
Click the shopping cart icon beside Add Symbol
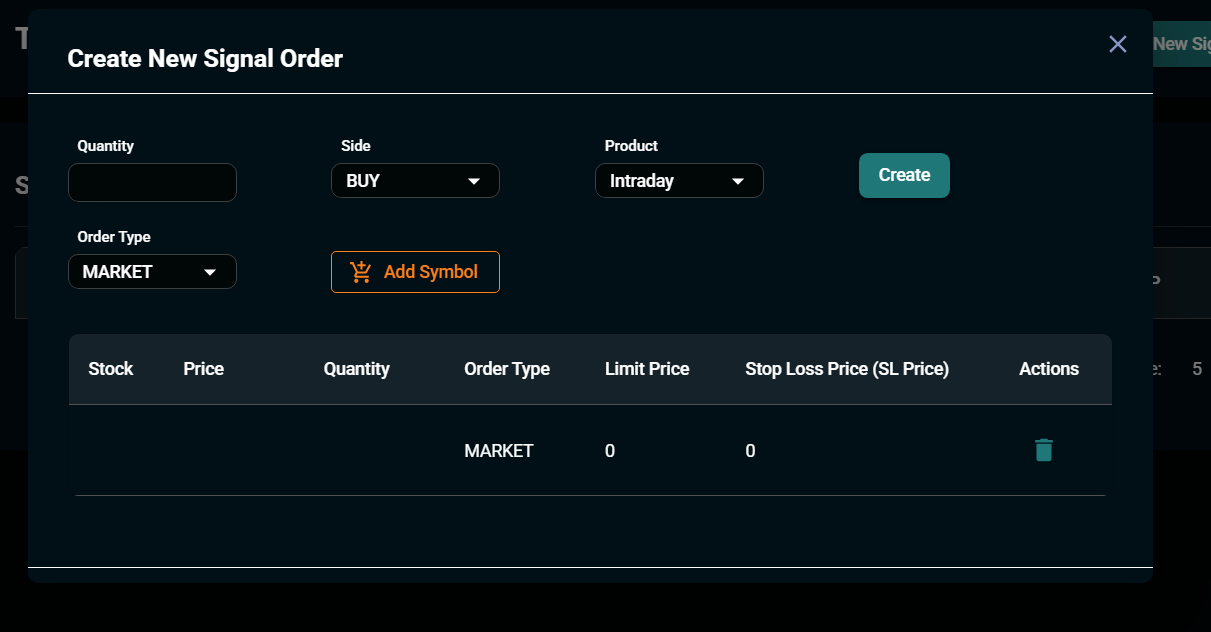[x=360, y=271]
